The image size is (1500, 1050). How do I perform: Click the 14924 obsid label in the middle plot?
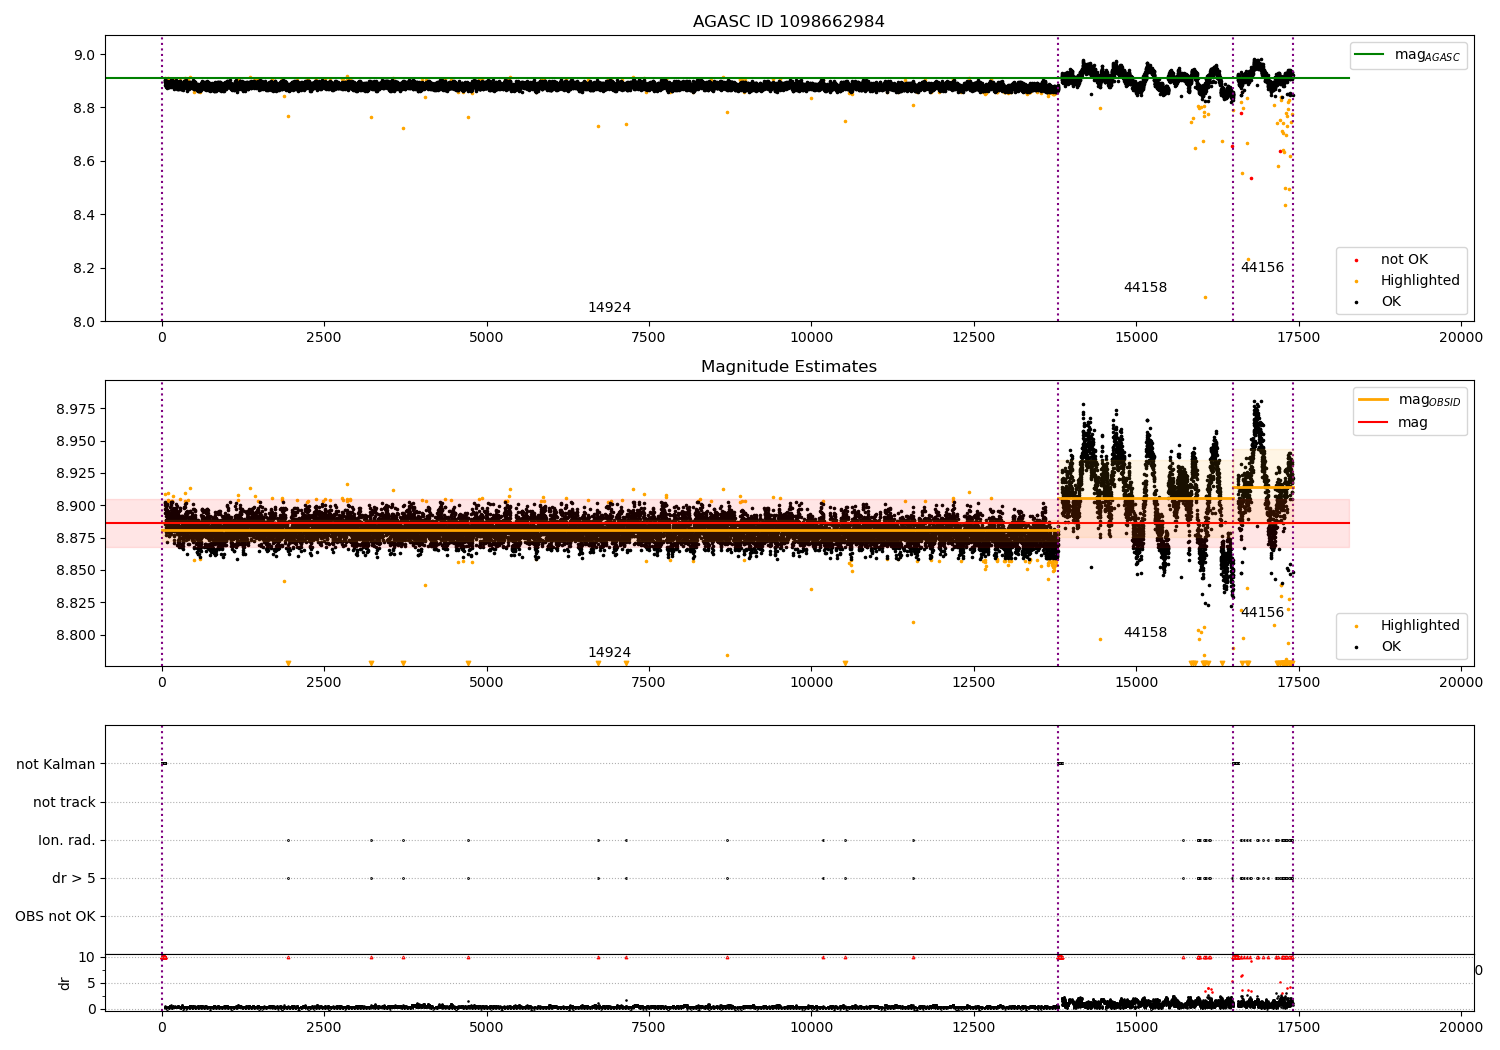609,653
